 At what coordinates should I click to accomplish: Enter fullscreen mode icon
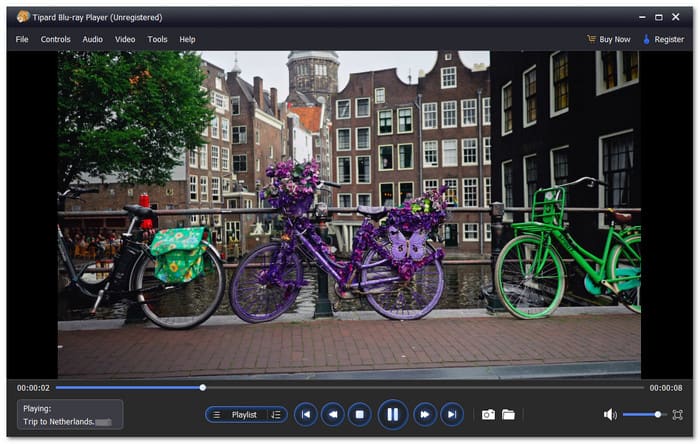coord(678,414)
